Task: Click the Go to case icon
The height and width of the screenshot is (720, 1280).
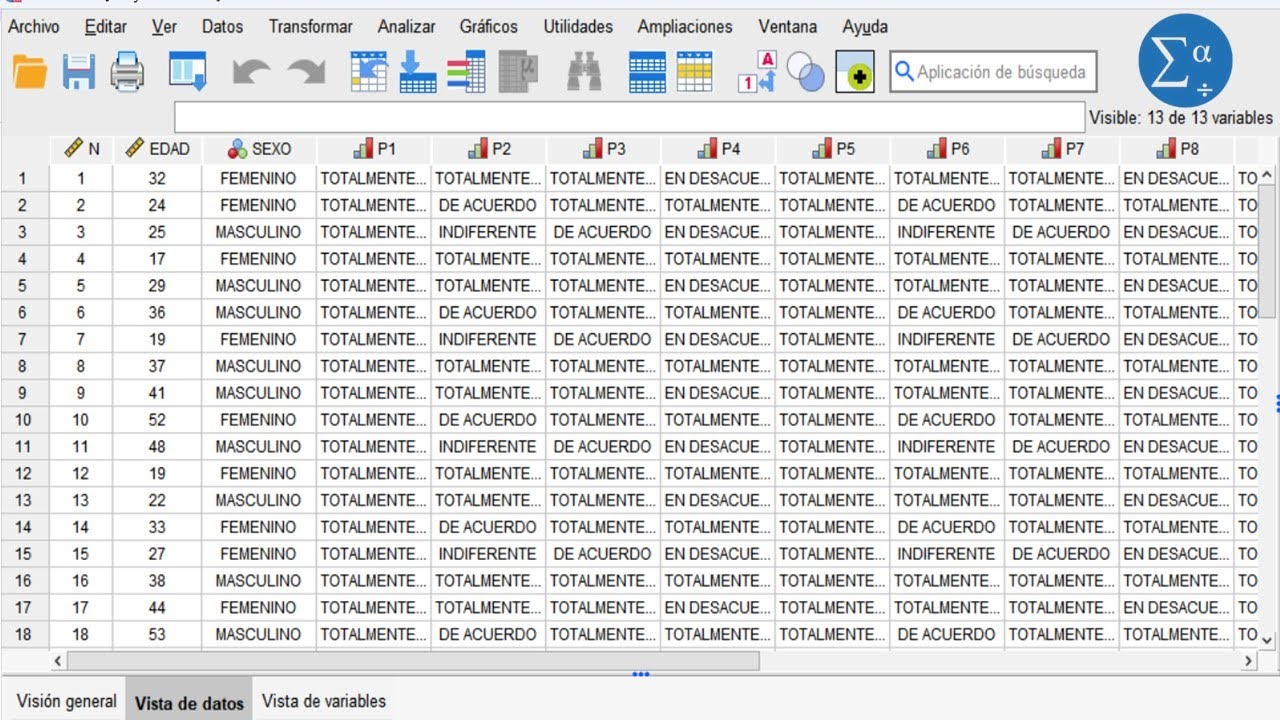Action: coord(369,72)
